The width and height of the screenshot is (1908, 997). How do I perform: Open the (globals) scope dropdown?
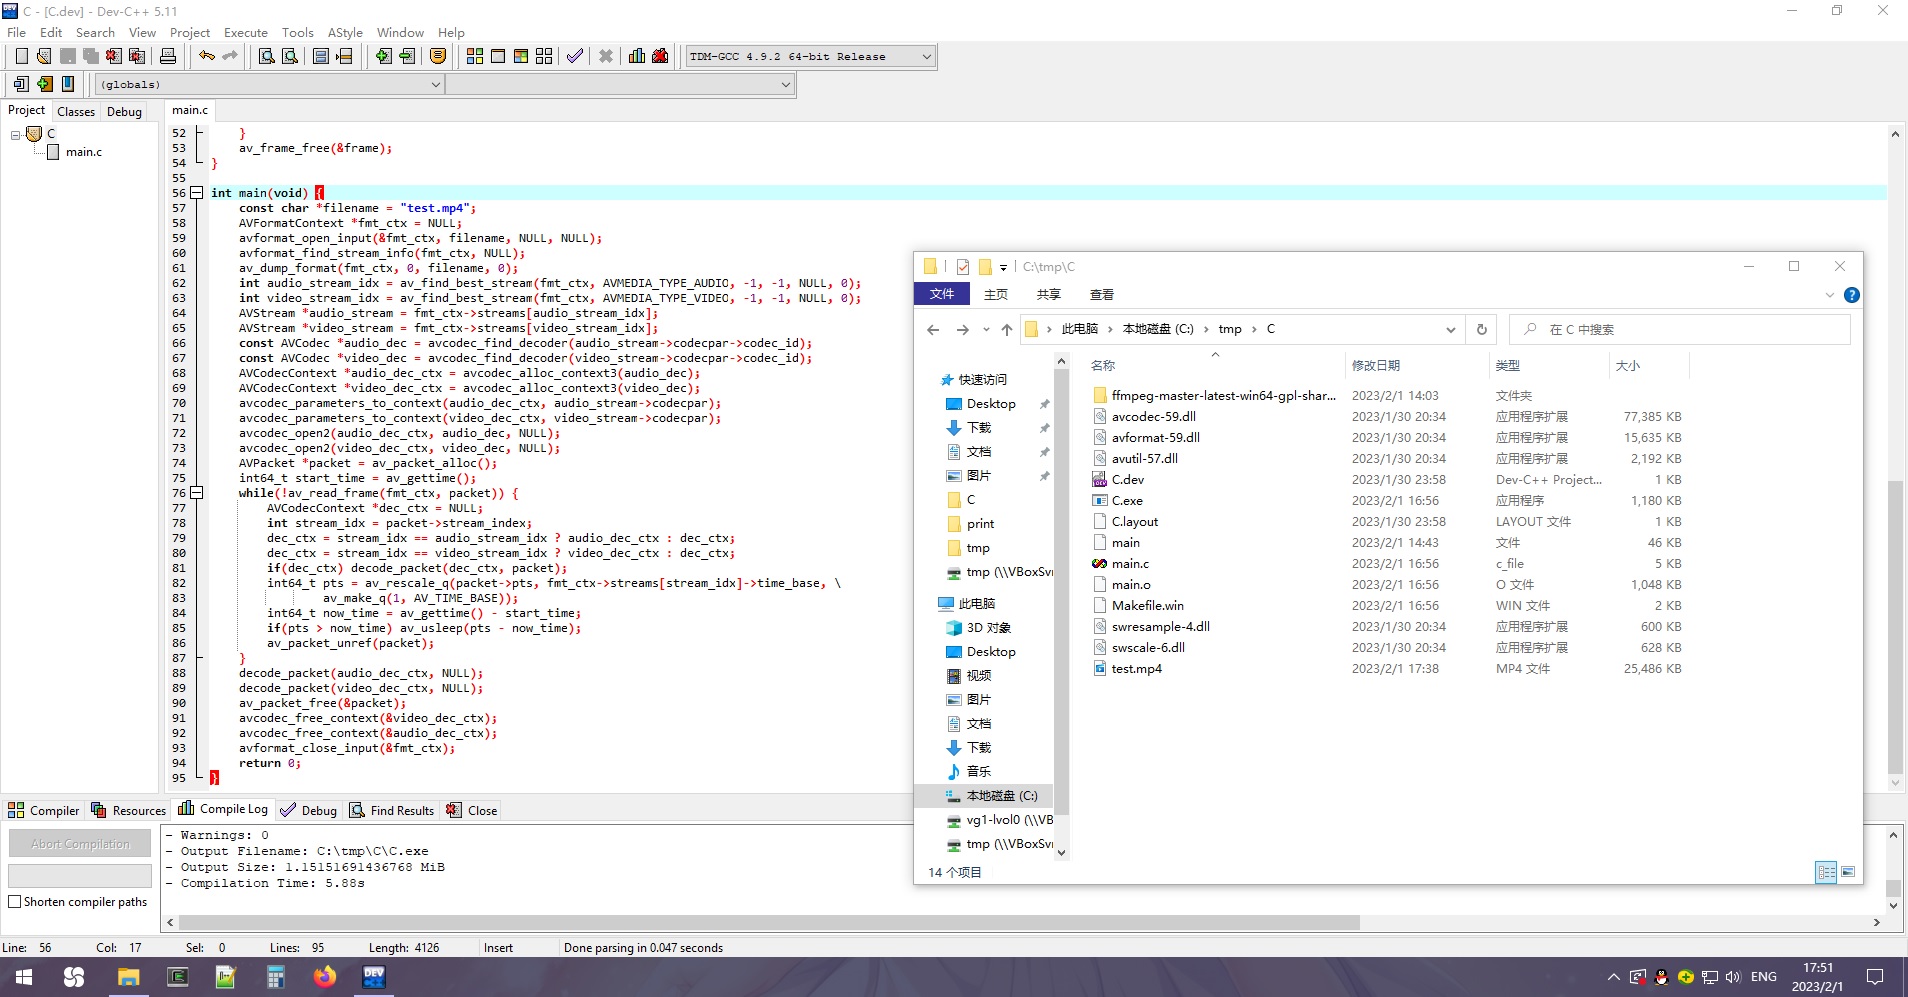click(435, 85)
